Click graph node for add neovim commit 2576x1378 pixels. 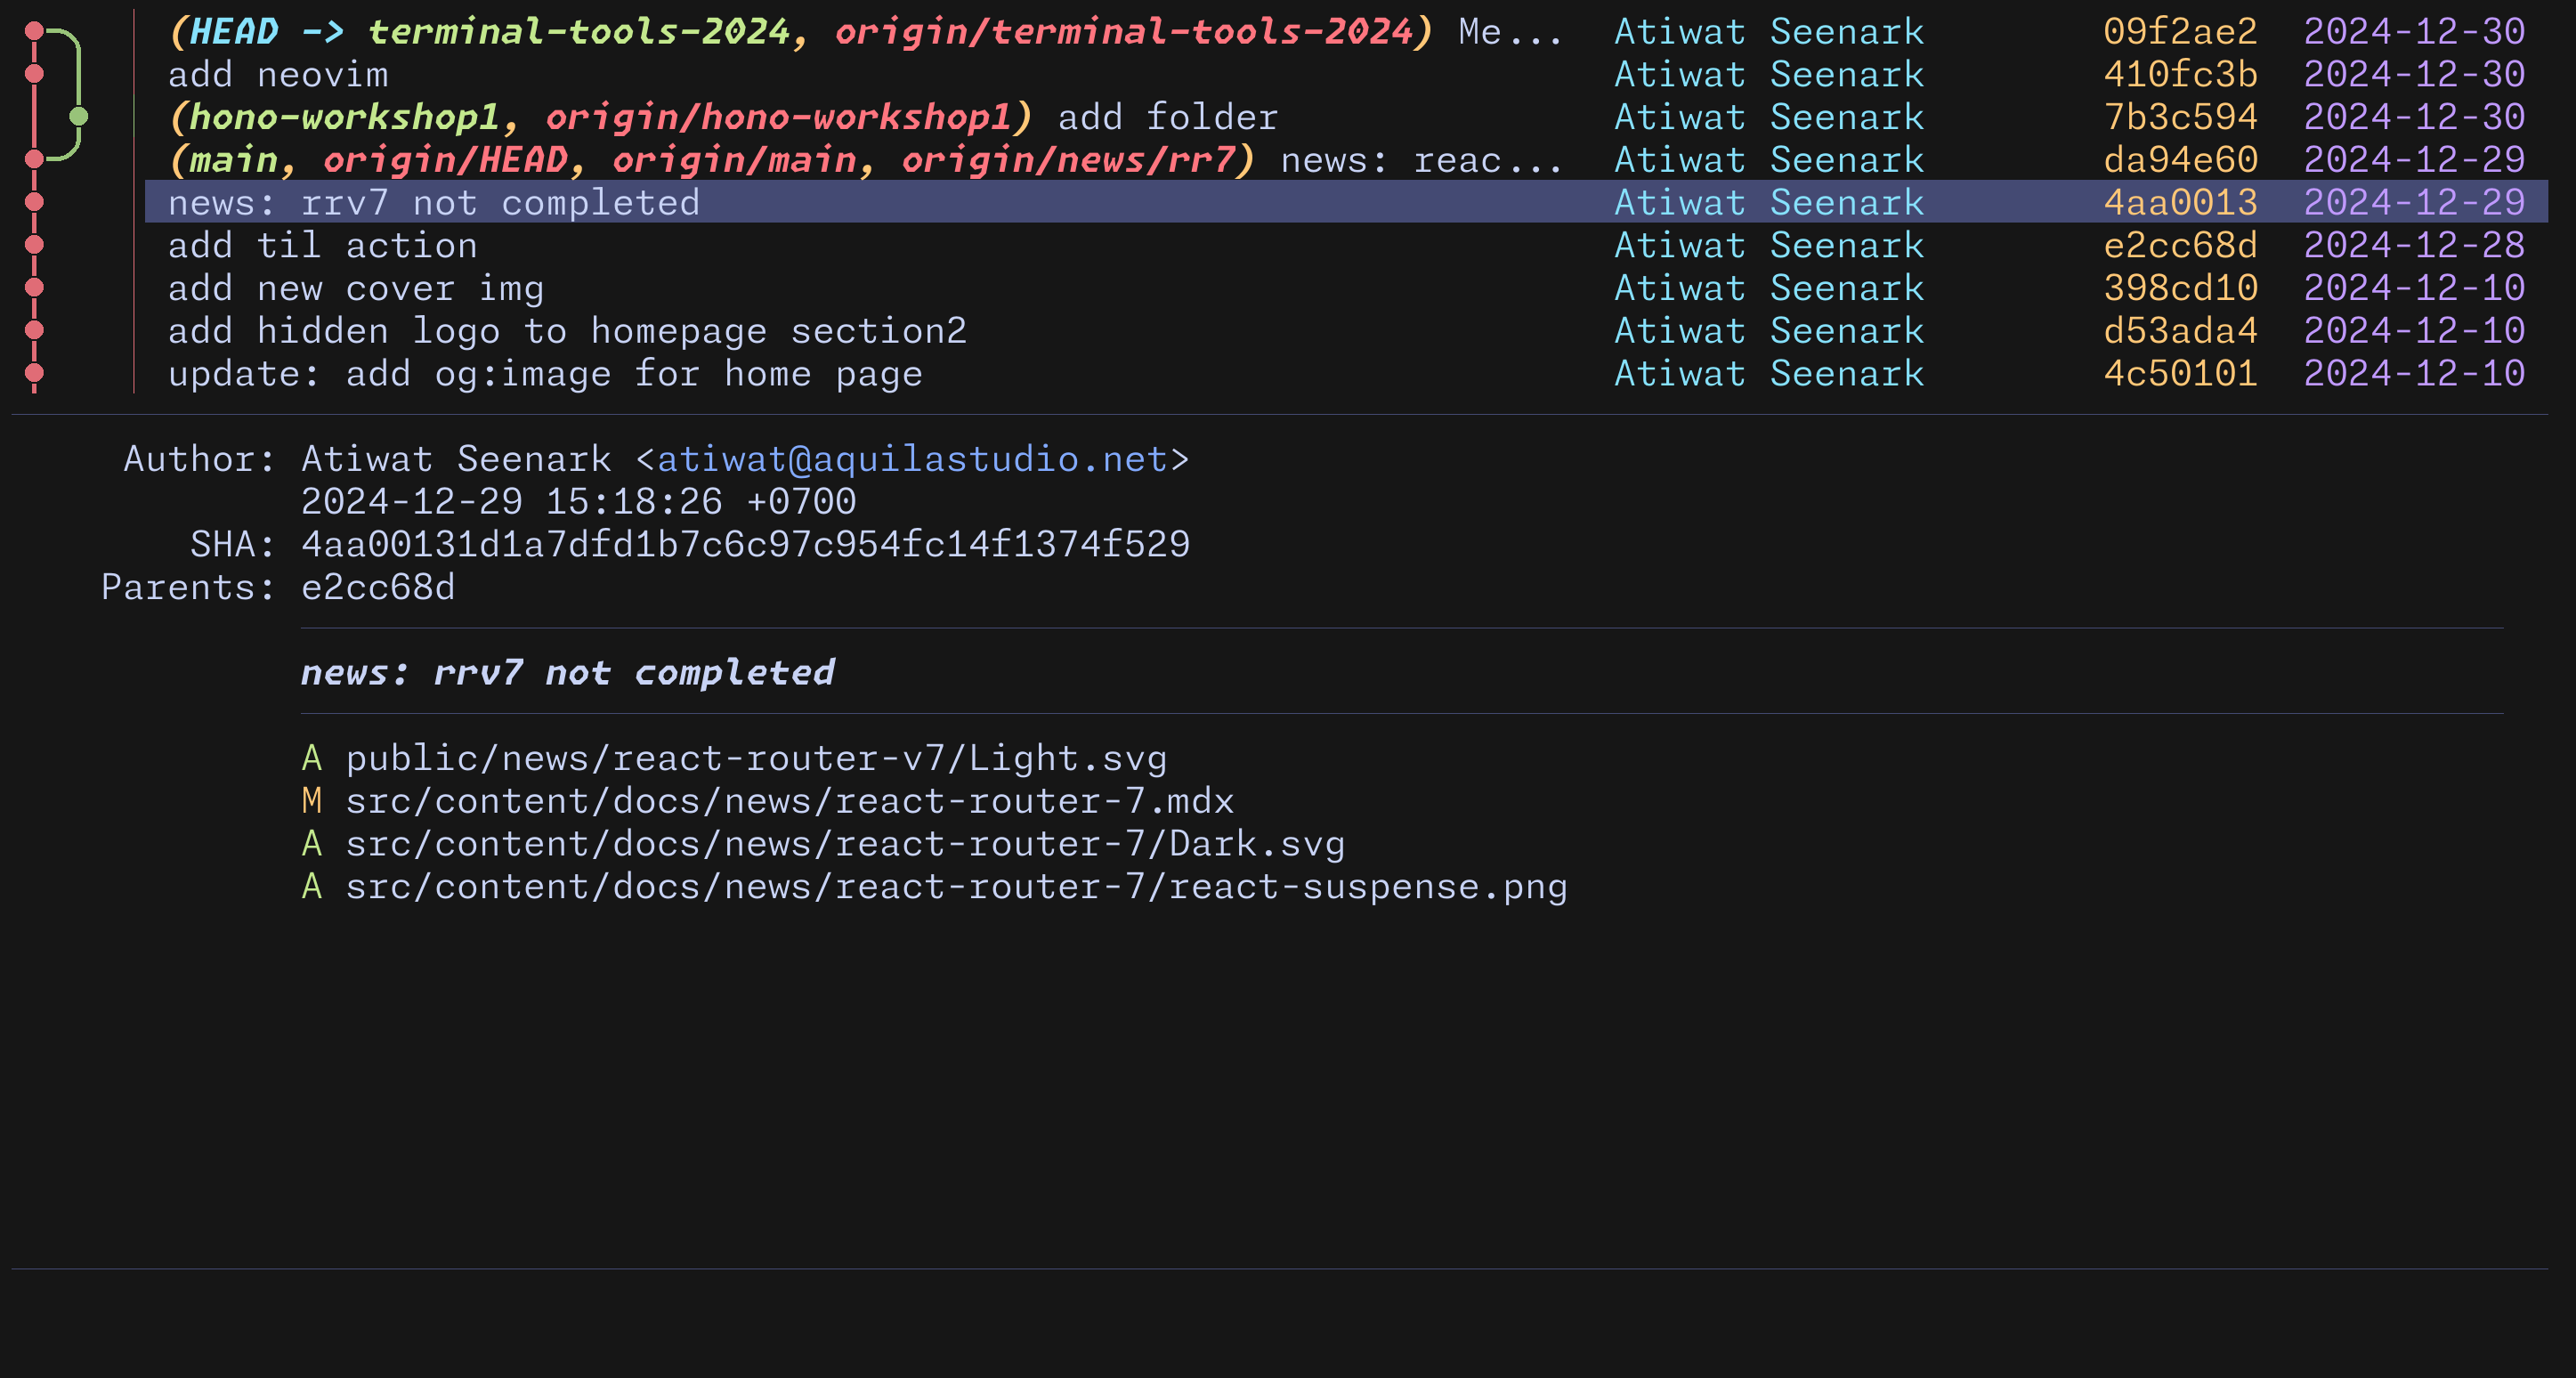coord(34,74)
